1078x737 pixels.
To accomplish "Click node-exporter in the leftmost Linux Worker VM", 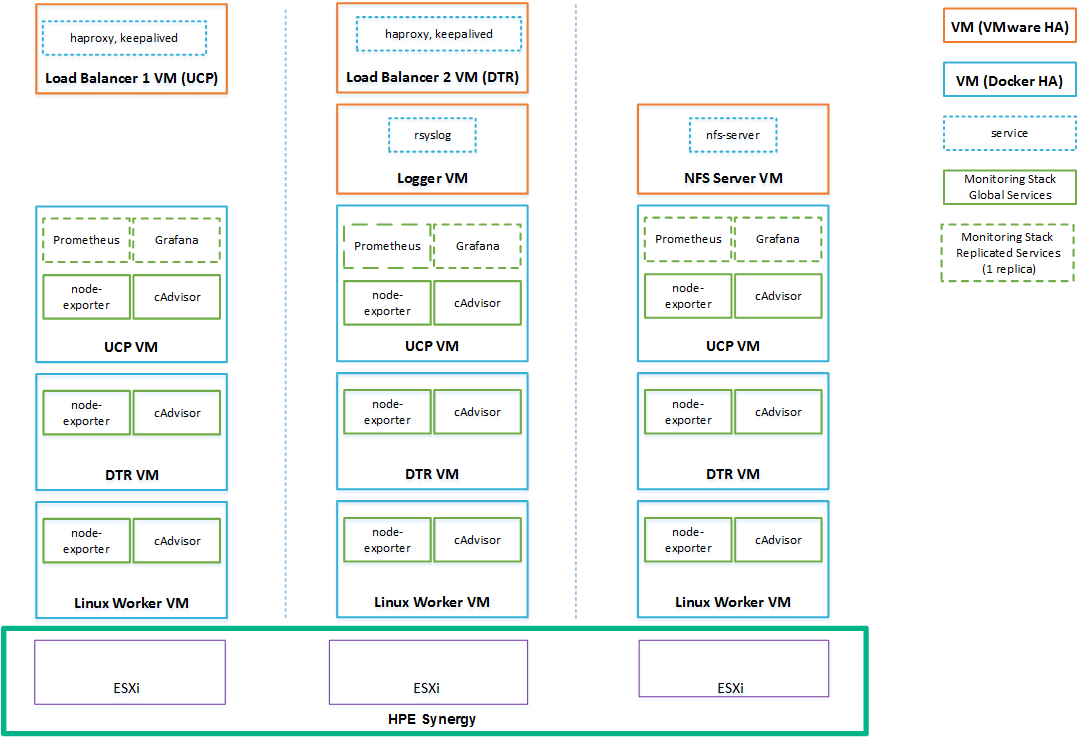I will 86,540.
